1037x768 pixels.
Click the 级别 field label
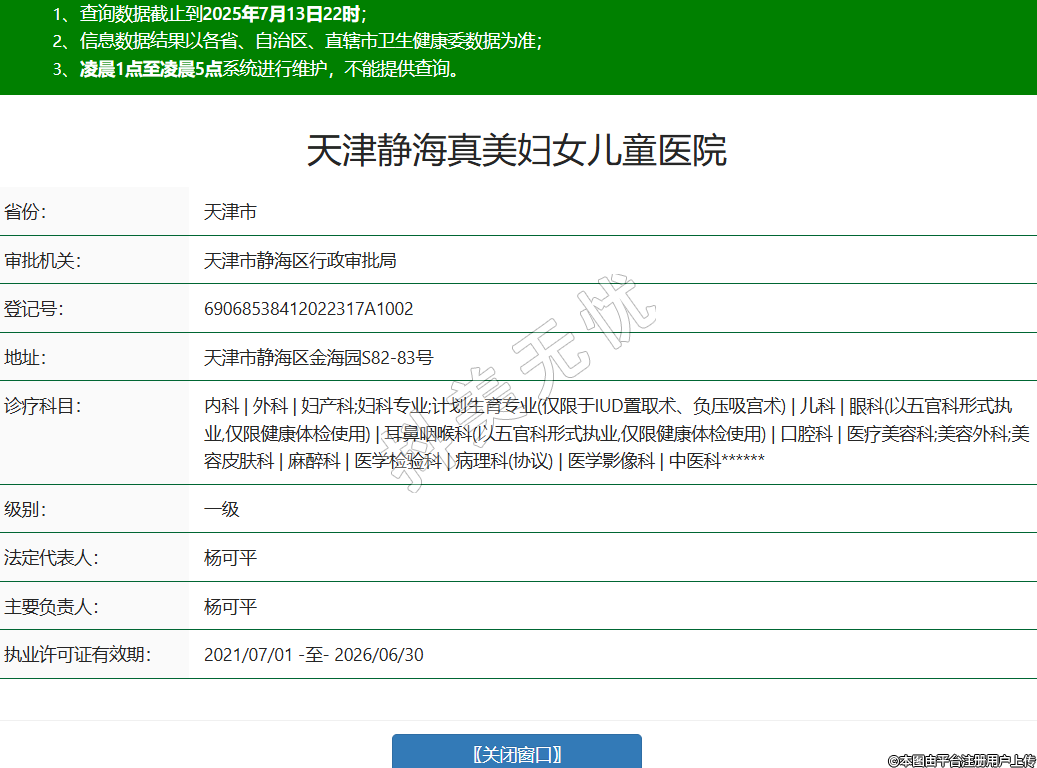coord(26,509)
